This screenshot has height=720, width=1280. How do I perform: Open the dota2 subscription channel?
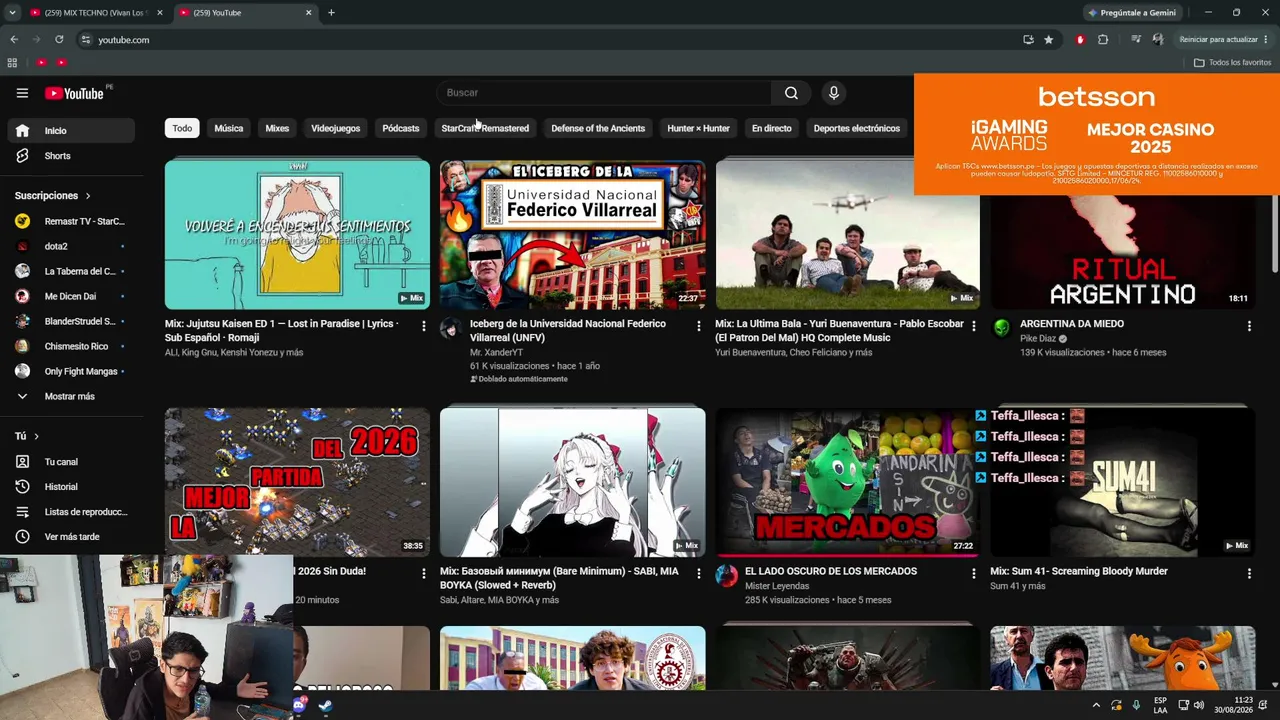pos(71,246)
